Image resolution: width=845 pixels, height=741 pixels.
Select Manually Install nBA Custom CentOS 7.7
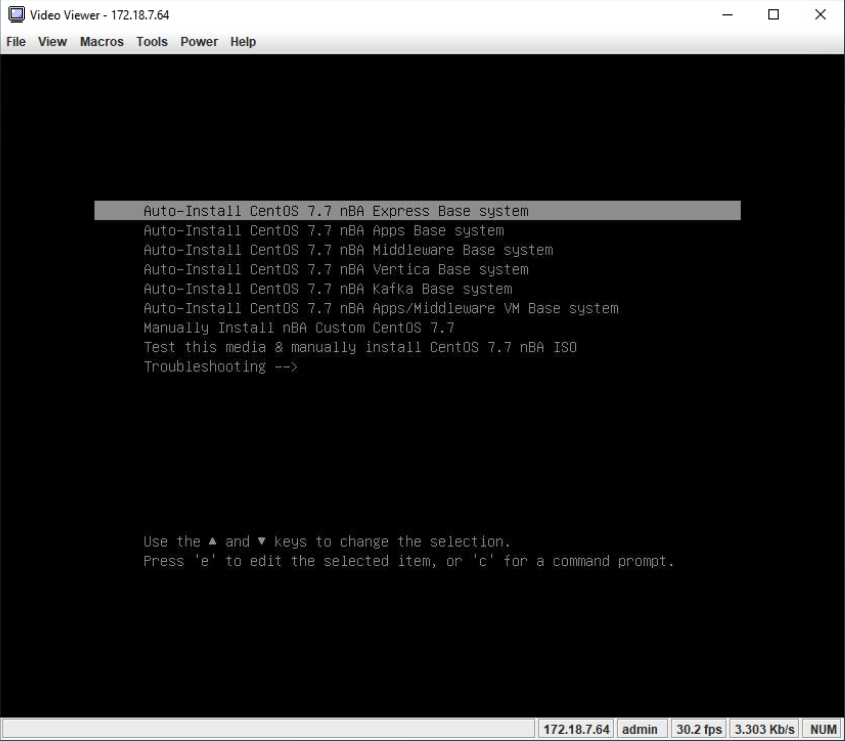tap(299, 328)
